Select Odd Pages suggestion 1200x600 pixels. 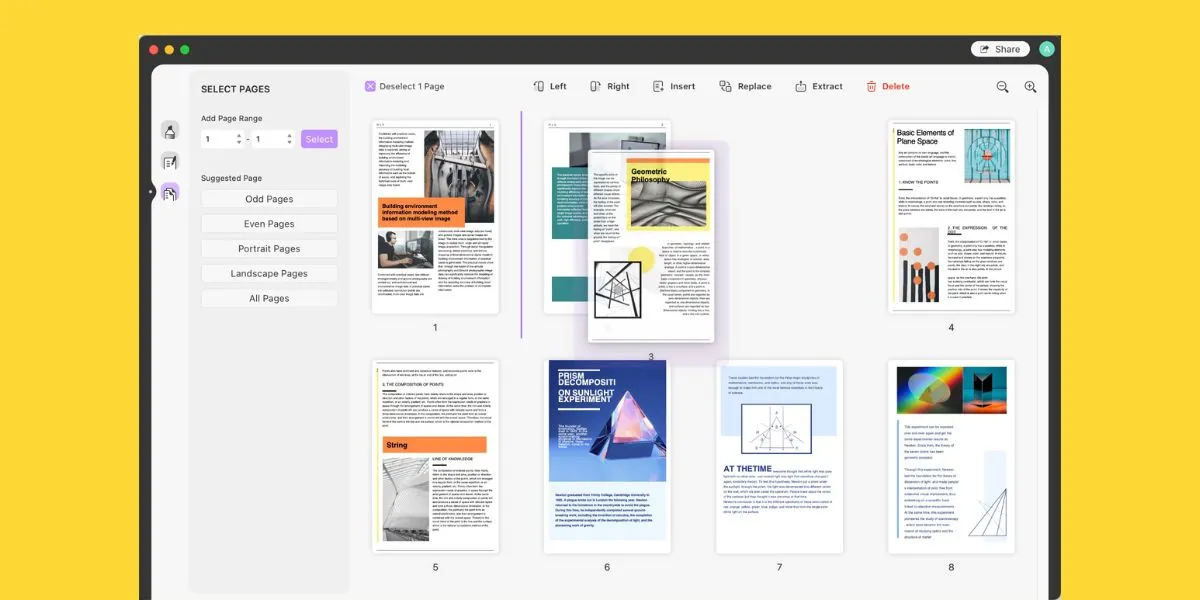(269, 199)
